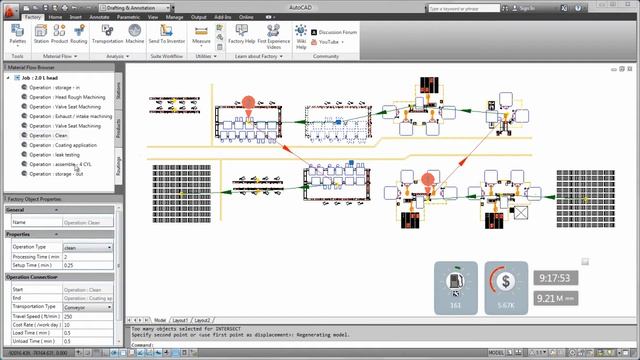Click the MODEL status bar button
640x360 pixels.
pos(496,352)
